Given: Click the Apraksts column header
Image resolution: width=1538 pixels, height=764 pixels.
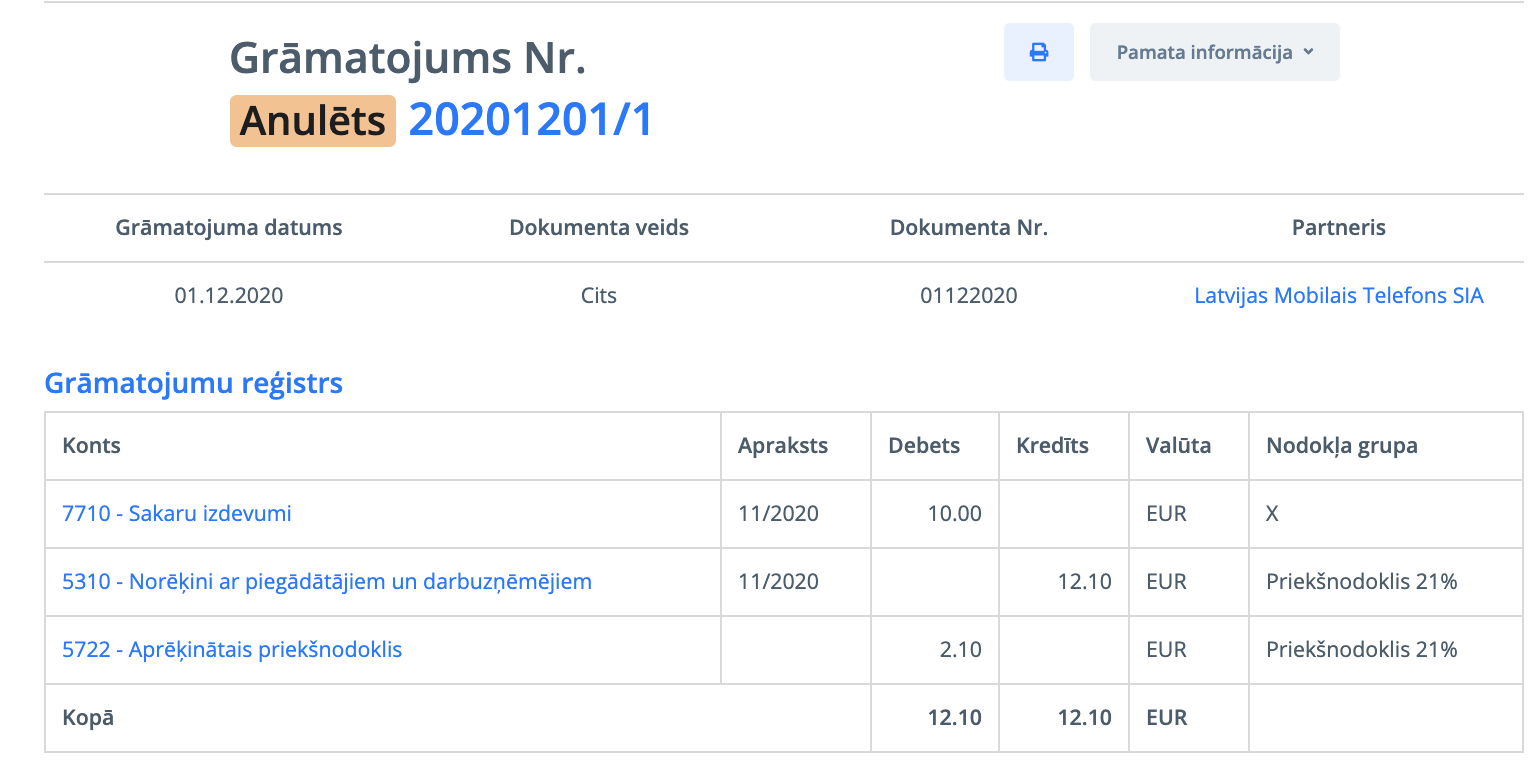Looking at the screenshot, I should (783, 446).
